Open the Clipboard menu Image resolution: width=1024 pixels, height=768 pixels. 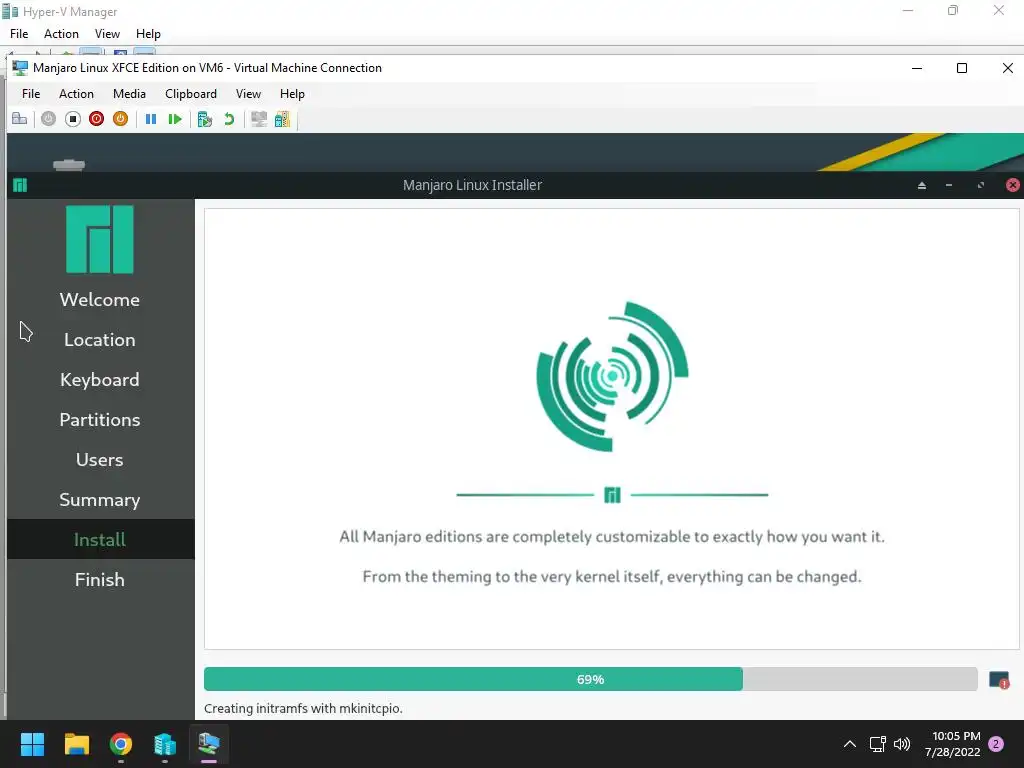(x=191, y=94)
